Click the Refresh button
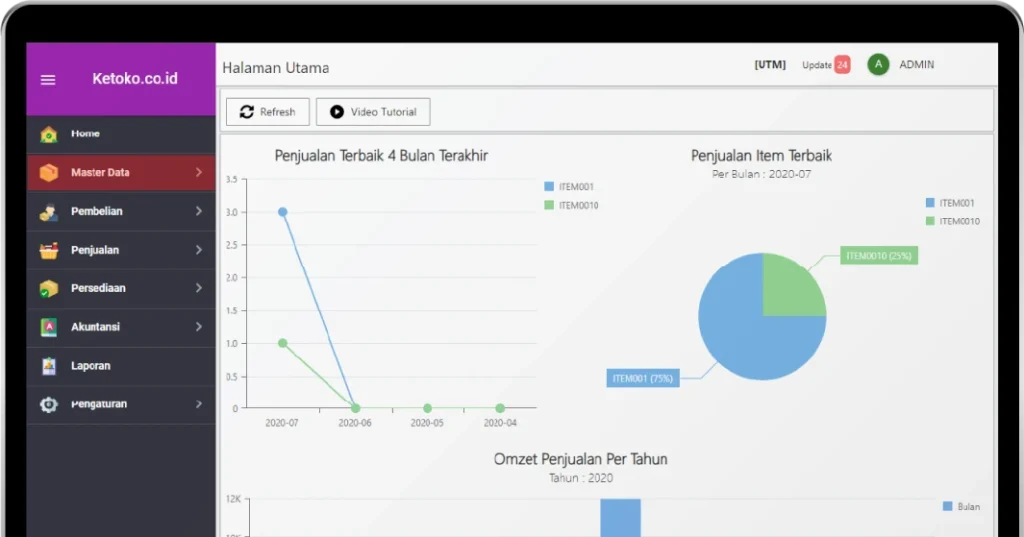1024x537 pixels. tap(268, 112)
